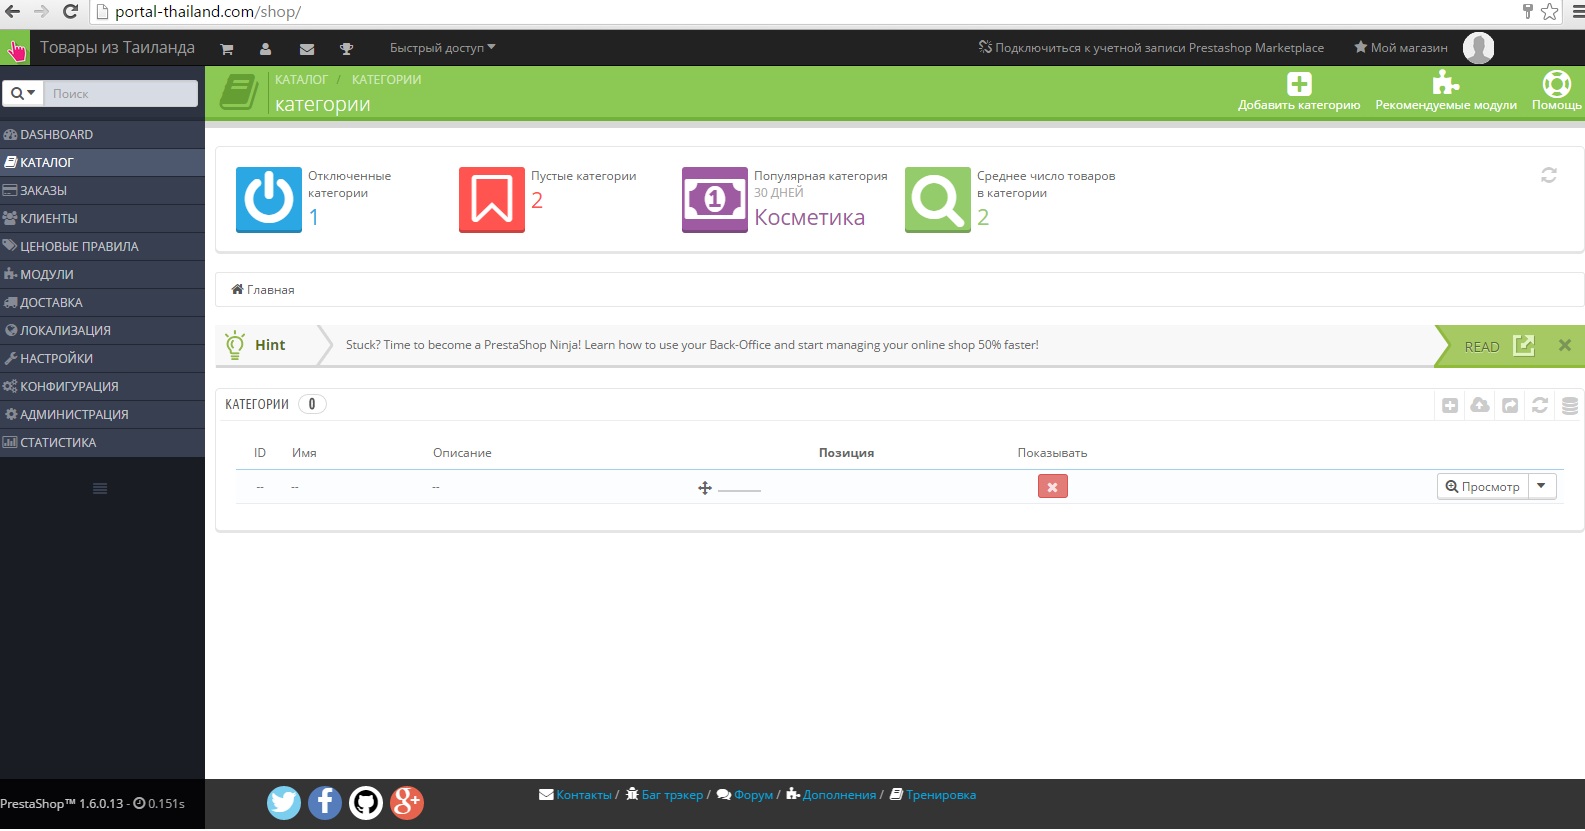Open the Google Plus icon in footer

tap(407, 802)
